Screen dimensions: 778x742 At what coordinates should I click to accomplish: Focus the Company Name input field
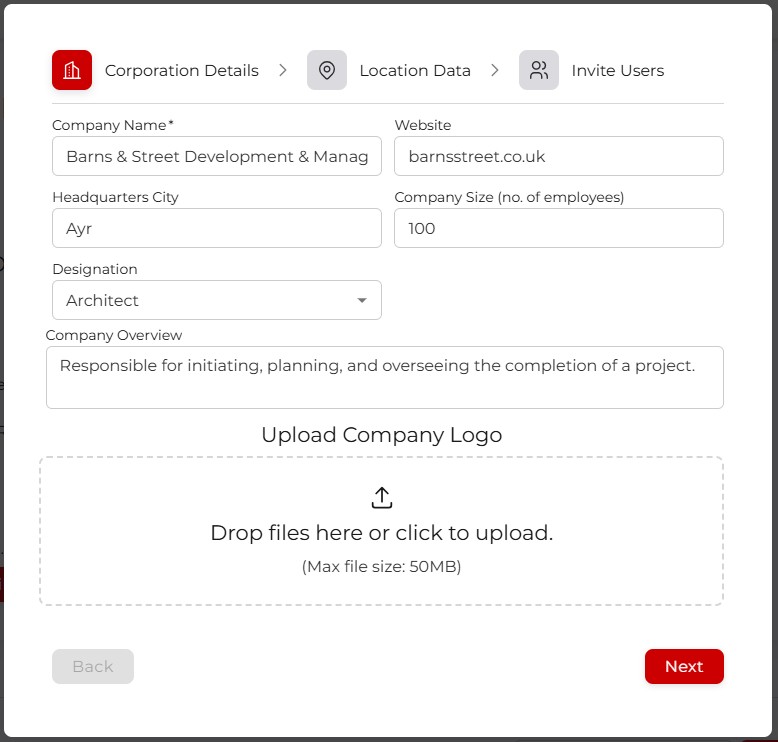217,156
